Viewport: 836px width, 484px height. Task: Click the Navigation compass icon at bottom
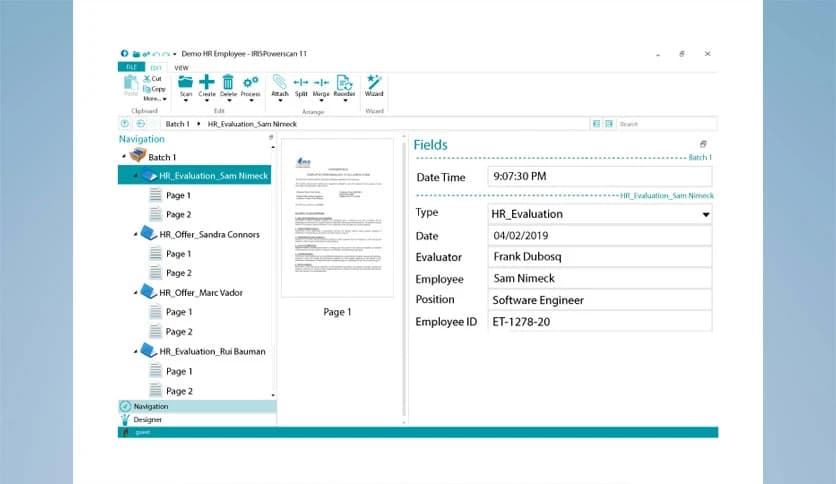click(x=125, y=406)
